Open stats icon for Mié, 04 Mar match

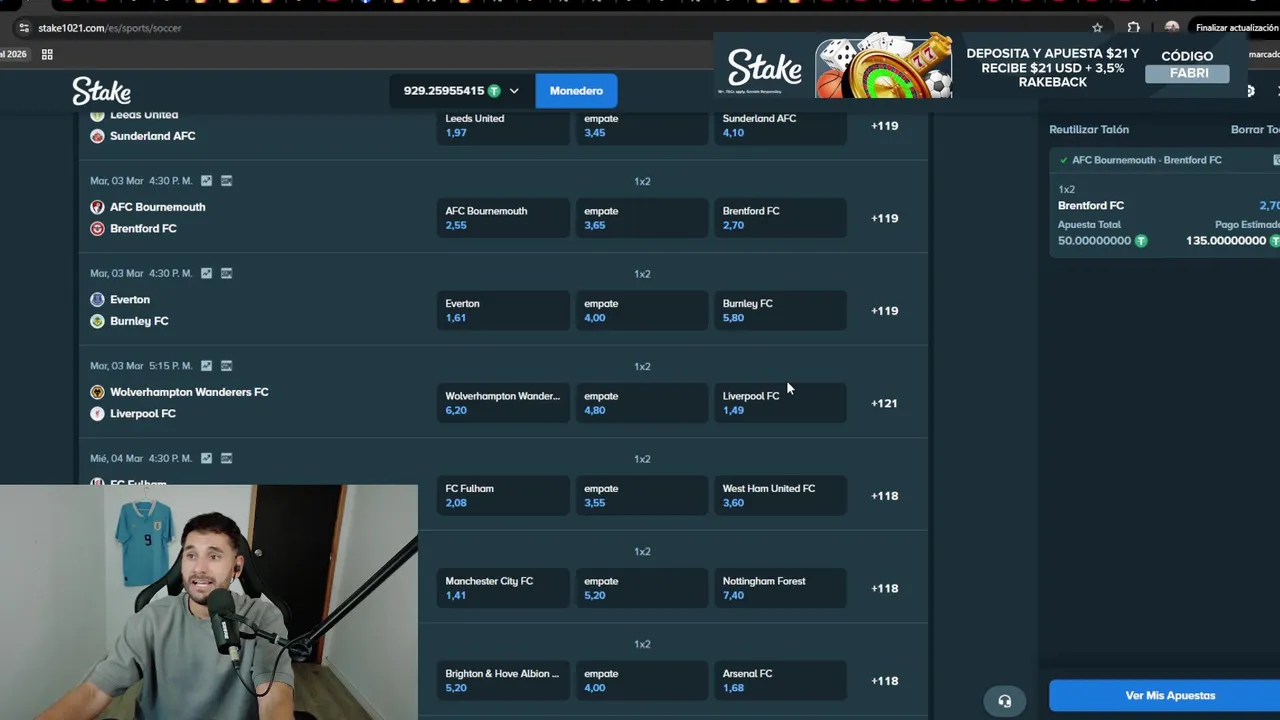coord(206,458)
